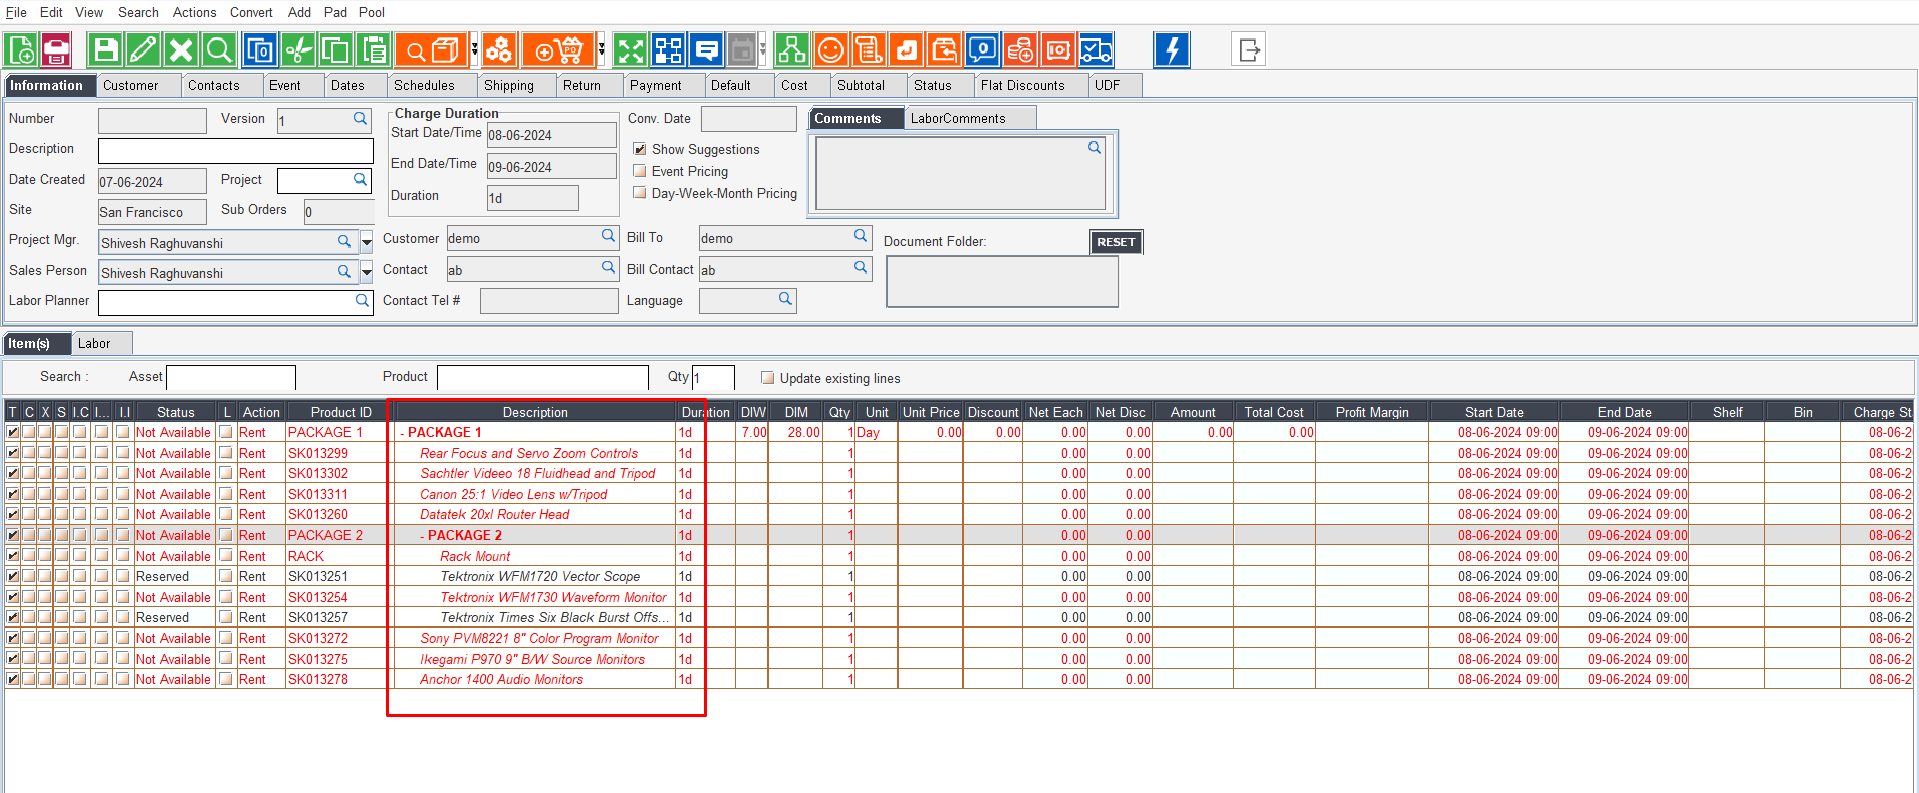
Task: Click the orange smiley face icon
Action: (x=830, y=50)
